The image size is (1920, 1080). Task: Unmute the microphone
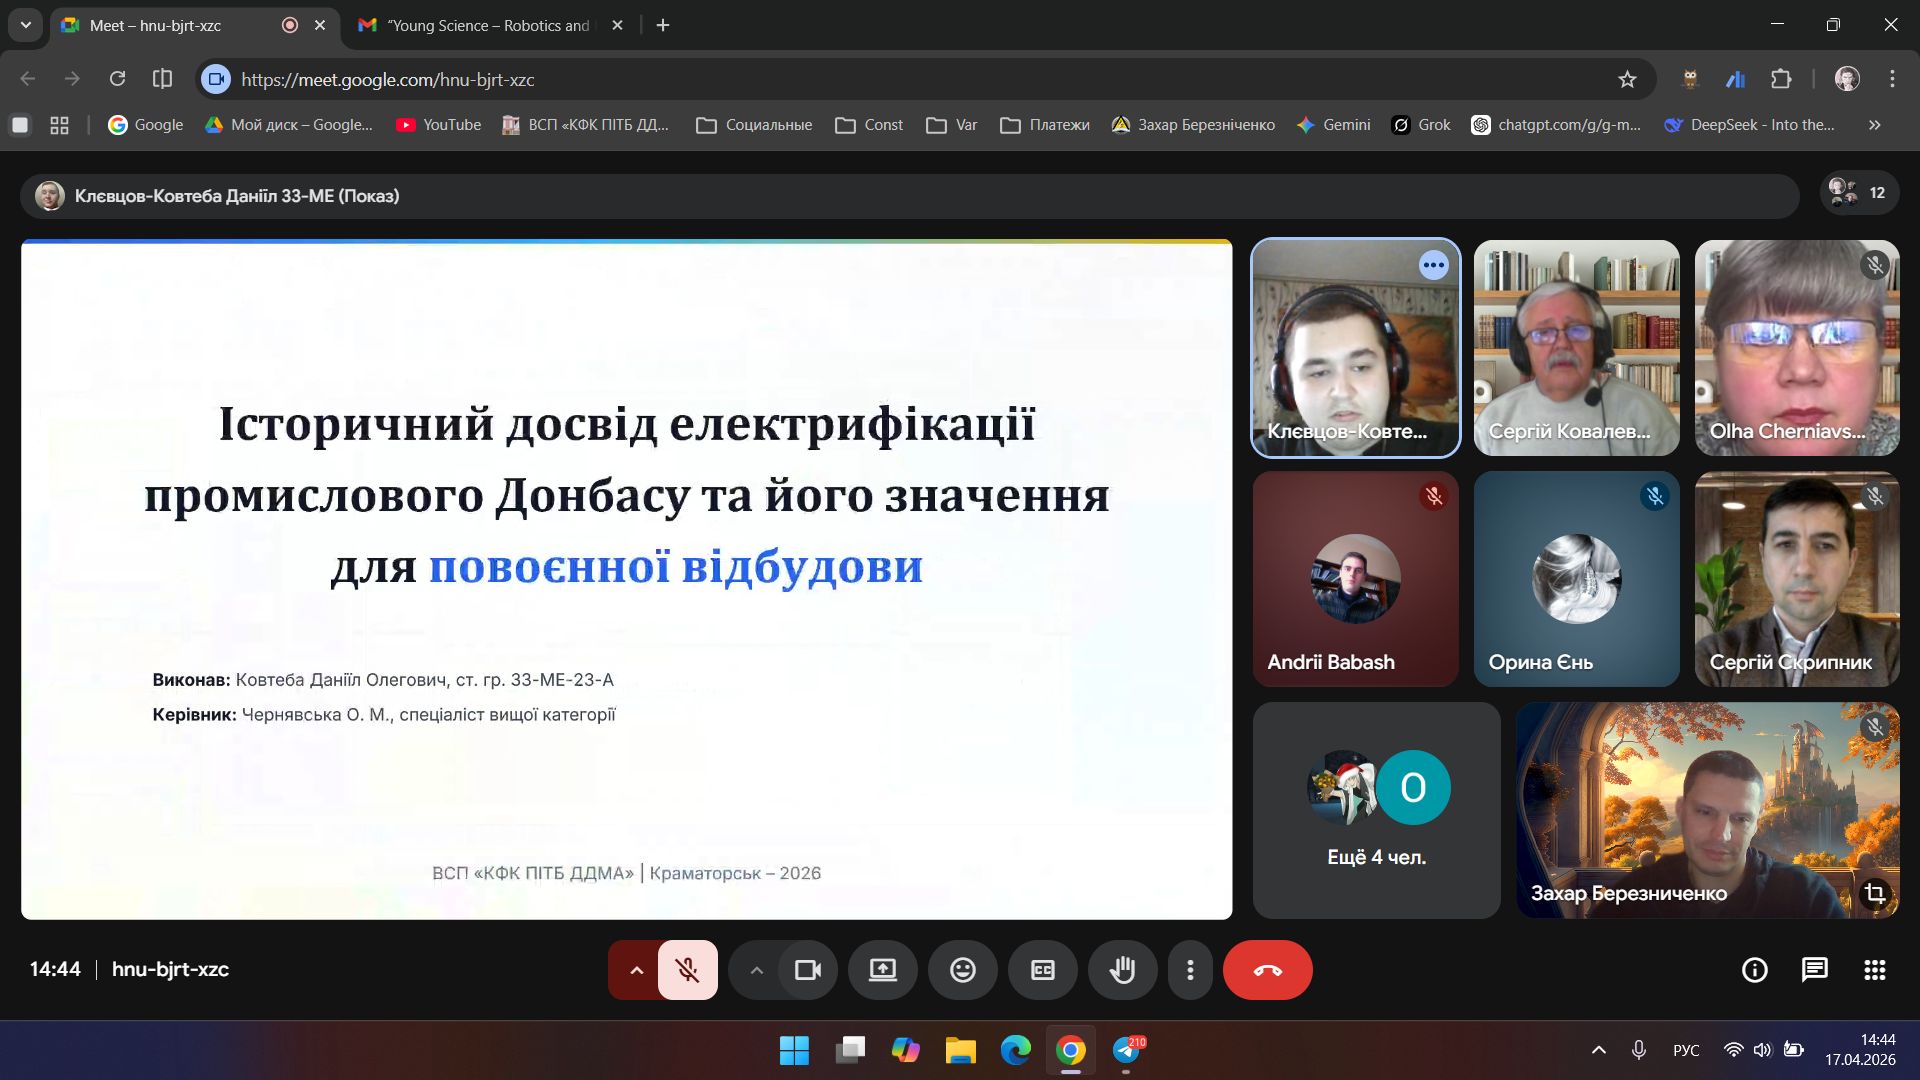pos(687,970)
